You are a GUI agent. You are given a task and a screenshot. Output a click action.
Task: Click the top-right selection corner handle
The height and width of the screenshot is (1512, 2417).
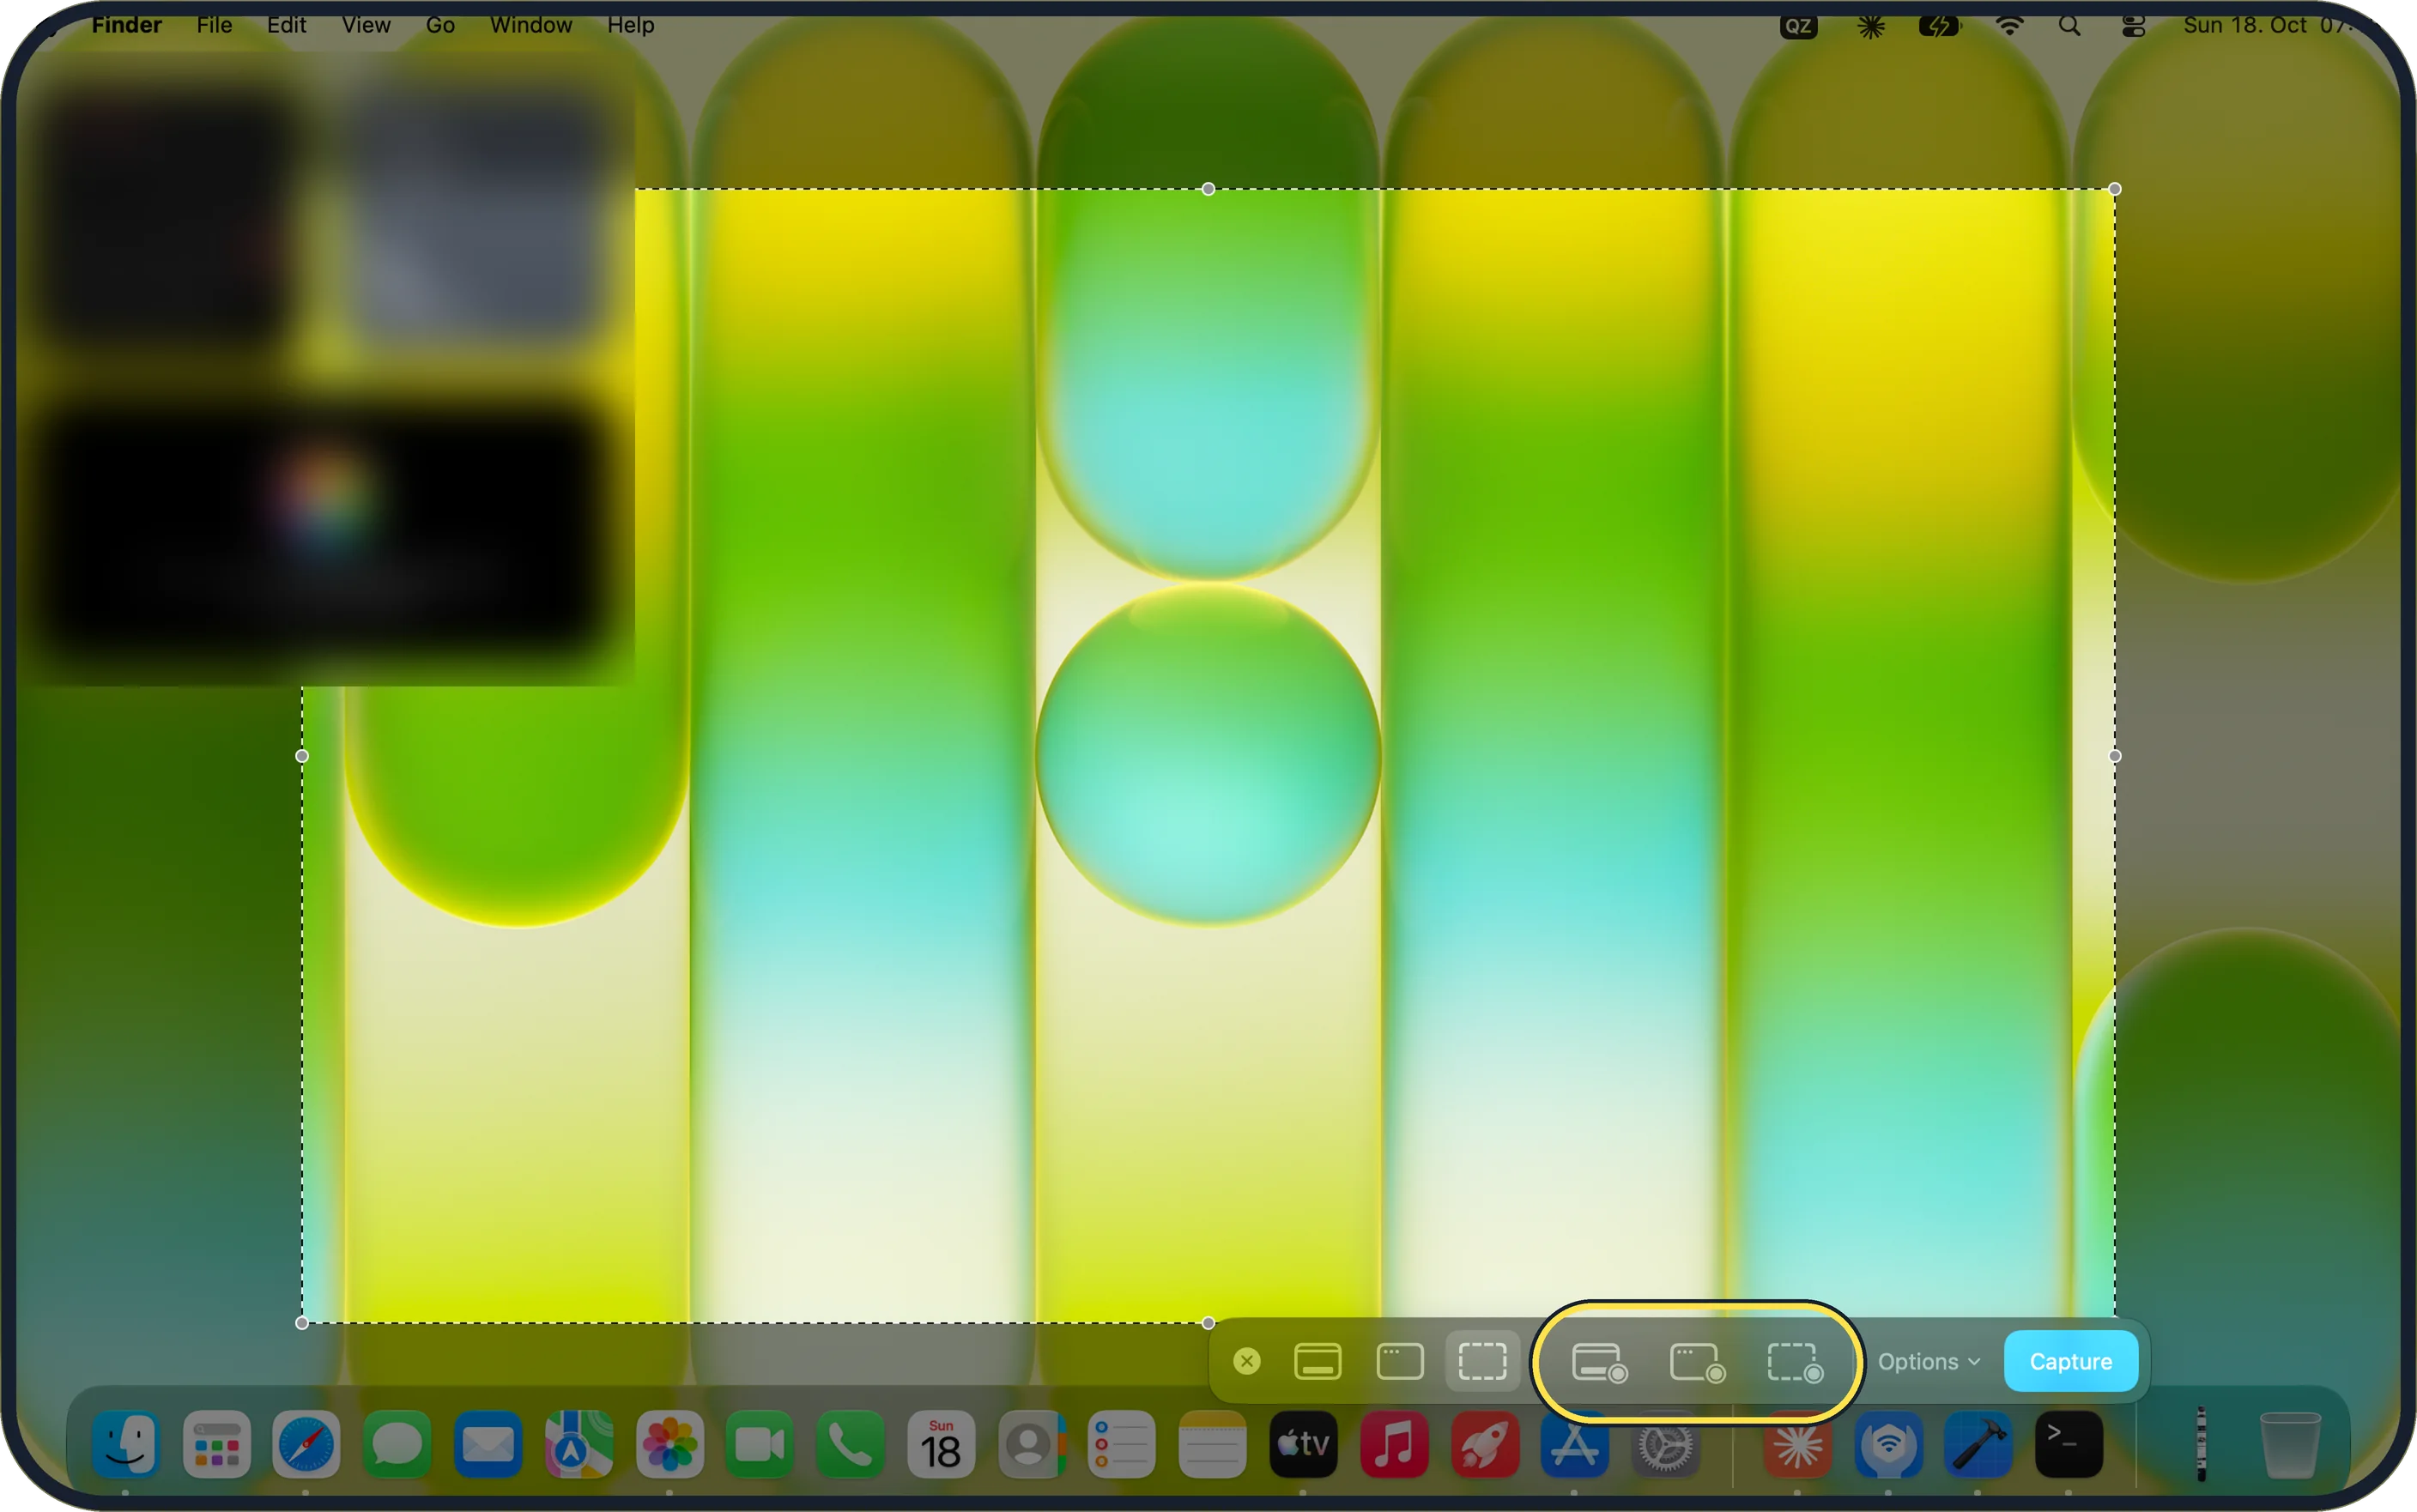(x=2114, y=189)
